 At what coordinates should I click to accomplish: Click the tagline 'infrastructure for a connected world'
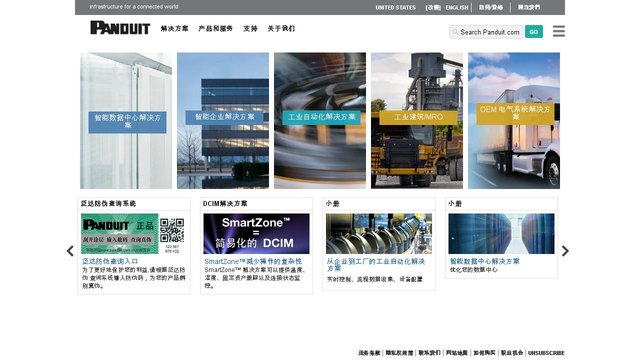click(134, 7)
